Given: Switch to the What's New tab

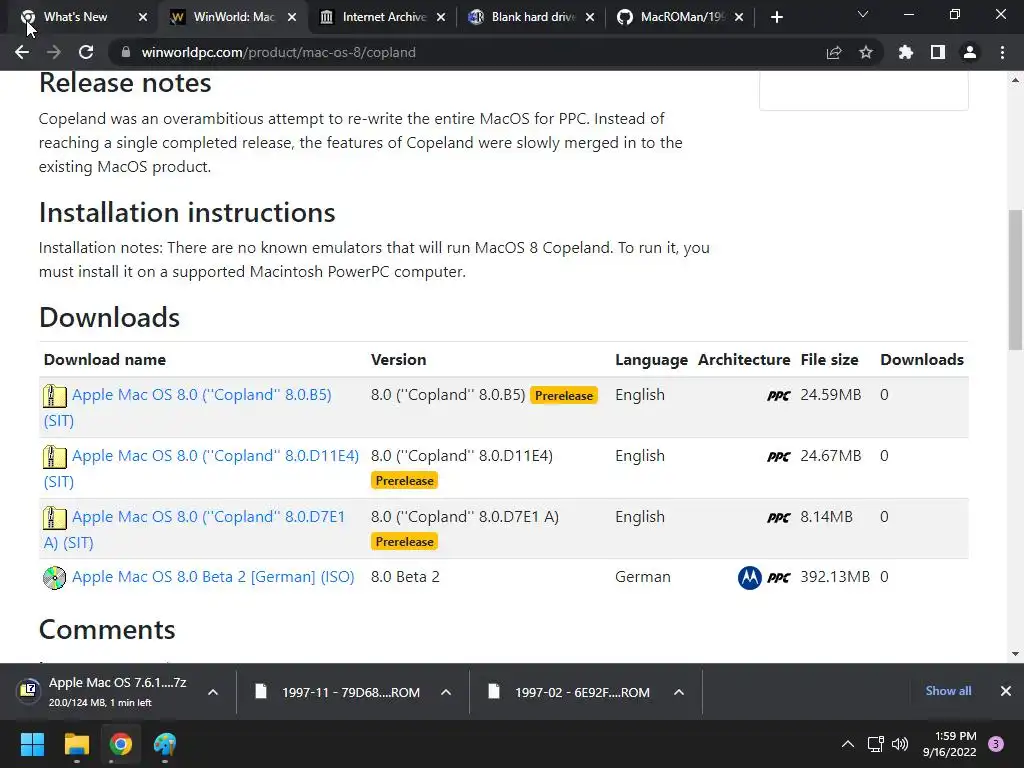Looking at the screenshot, I should (x=75, y=17).
